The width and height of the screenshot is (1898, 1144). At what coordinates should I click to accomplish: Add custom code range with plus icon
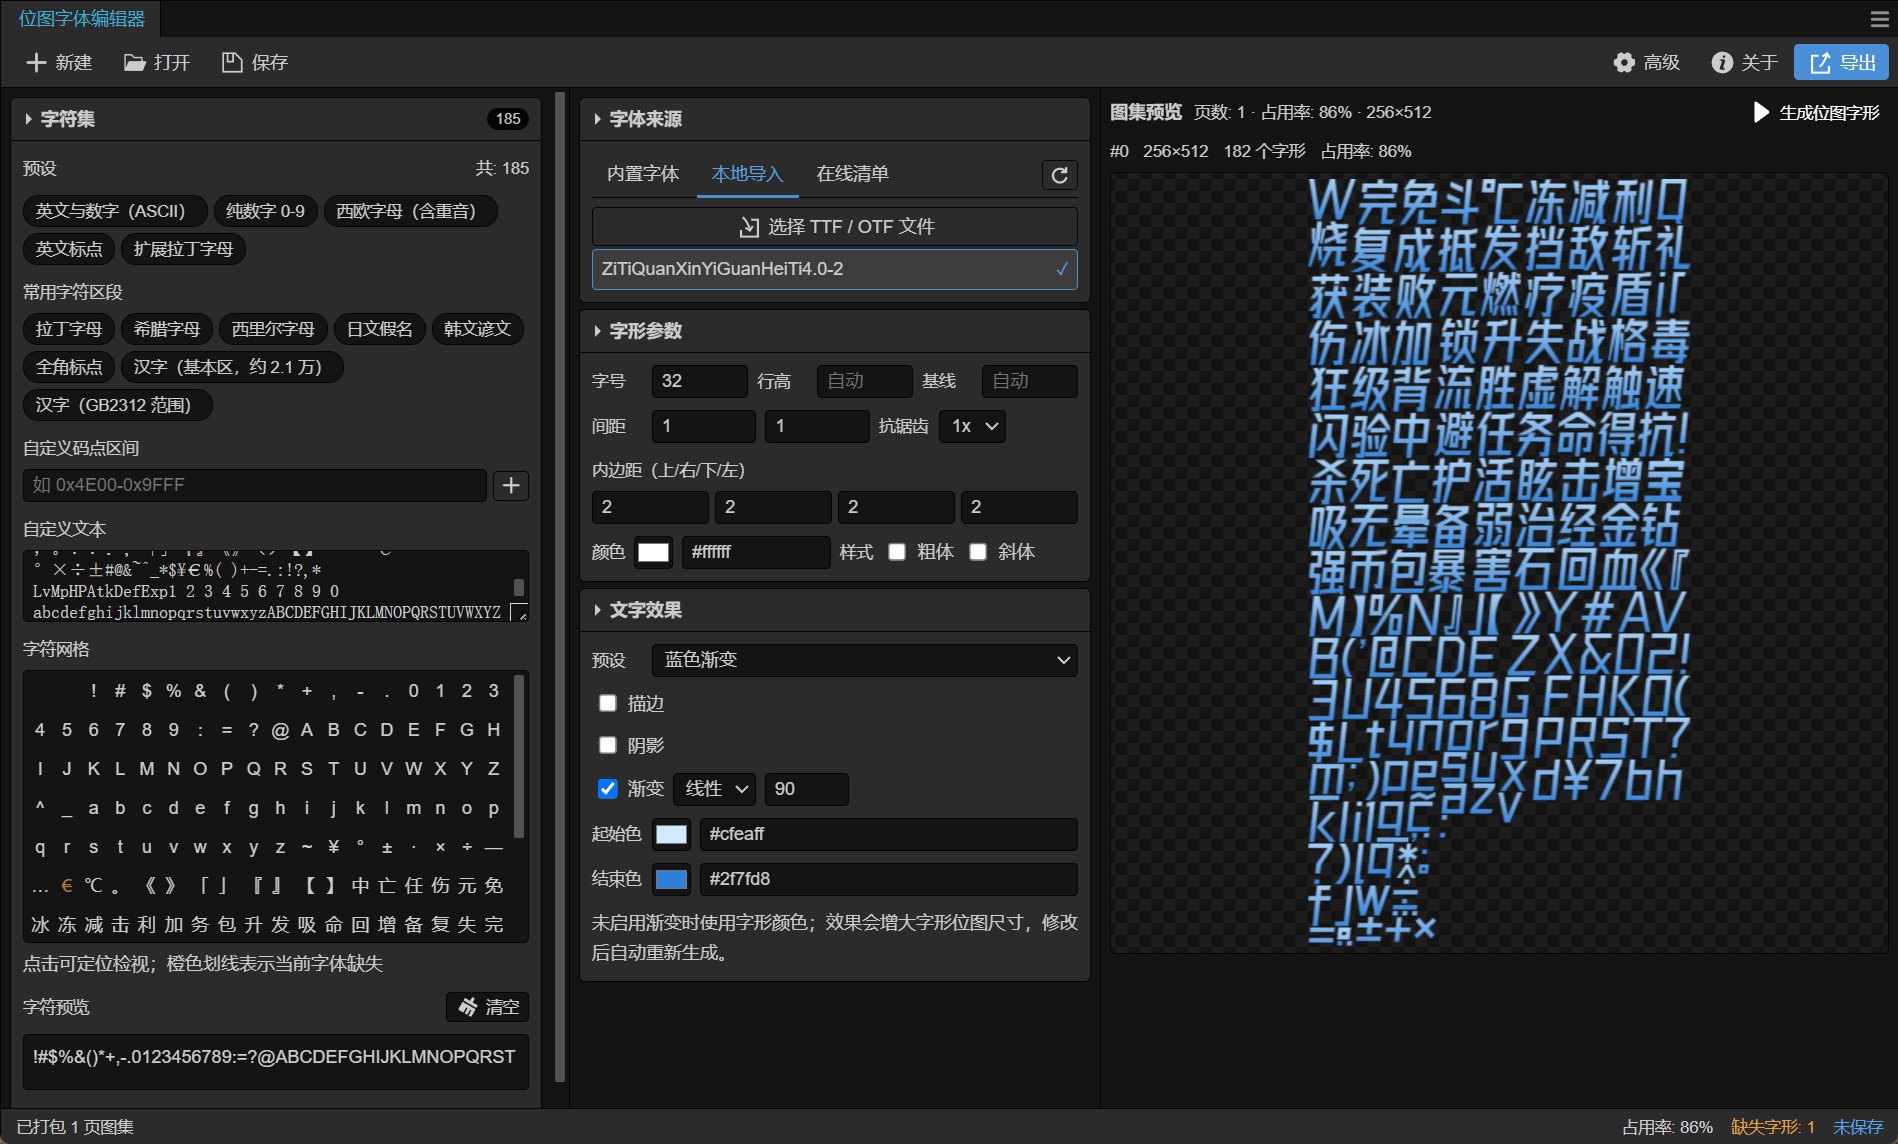coord(511,485)
